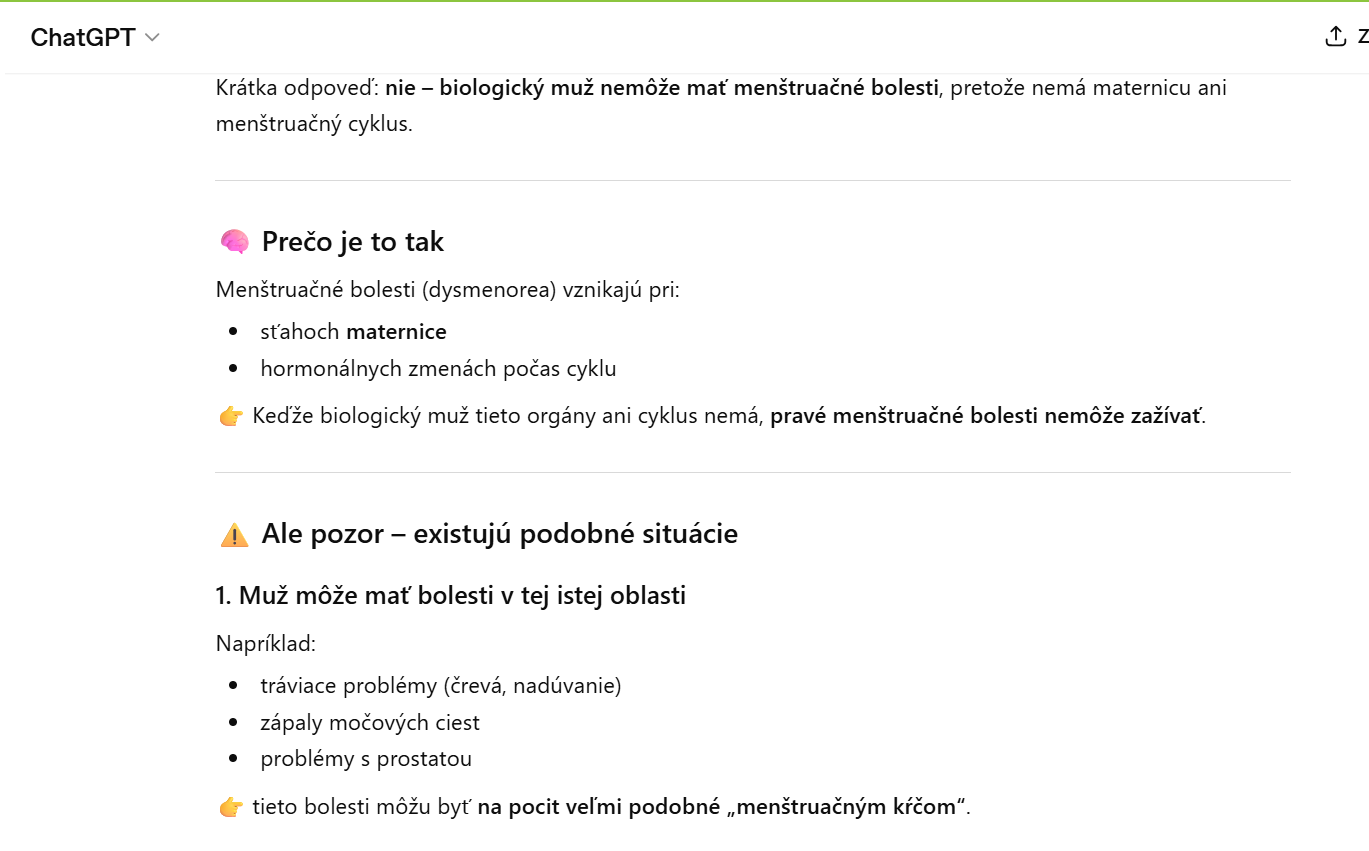
Task: Click bullet "problémy s prostatou"
Action: click(366, 759)
